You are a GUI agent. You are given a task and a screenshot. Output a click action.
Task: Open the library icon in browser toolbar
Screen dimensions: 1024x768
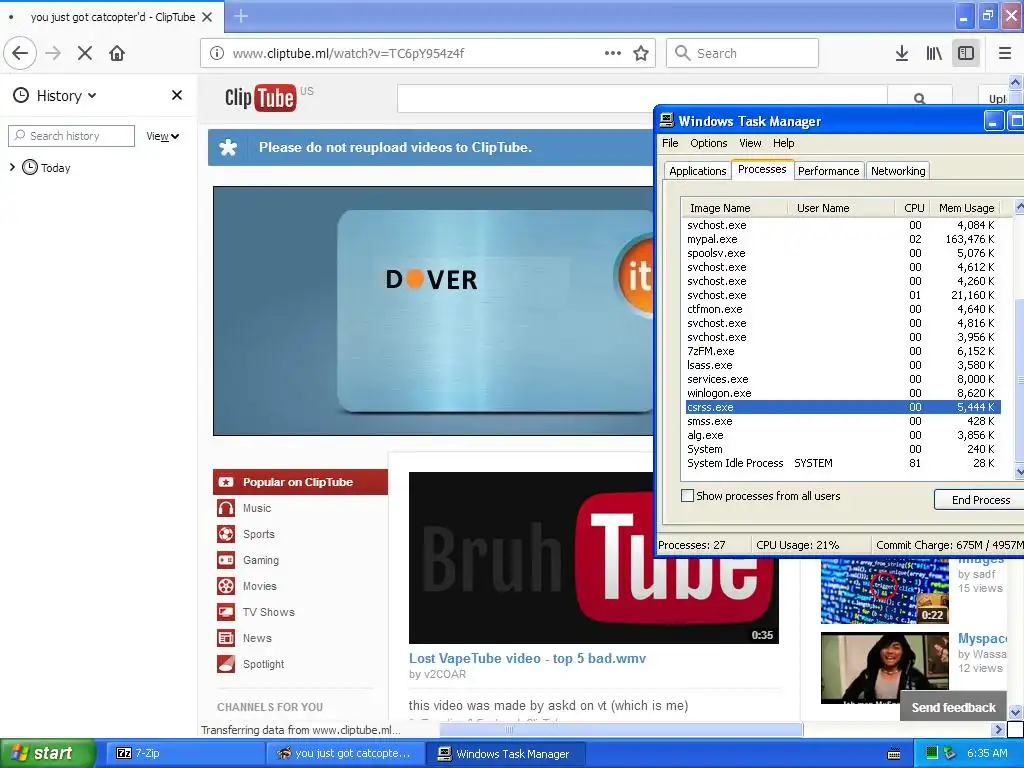coord(934,53)
